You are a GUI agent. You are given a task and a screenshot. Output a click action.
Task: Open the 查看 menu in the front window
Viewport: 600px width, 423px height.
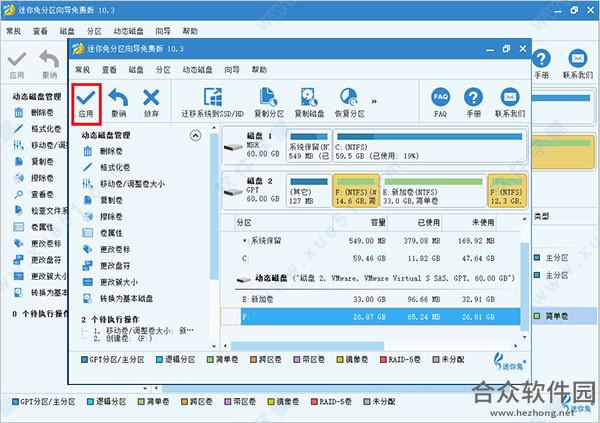[x=109, y=70]
